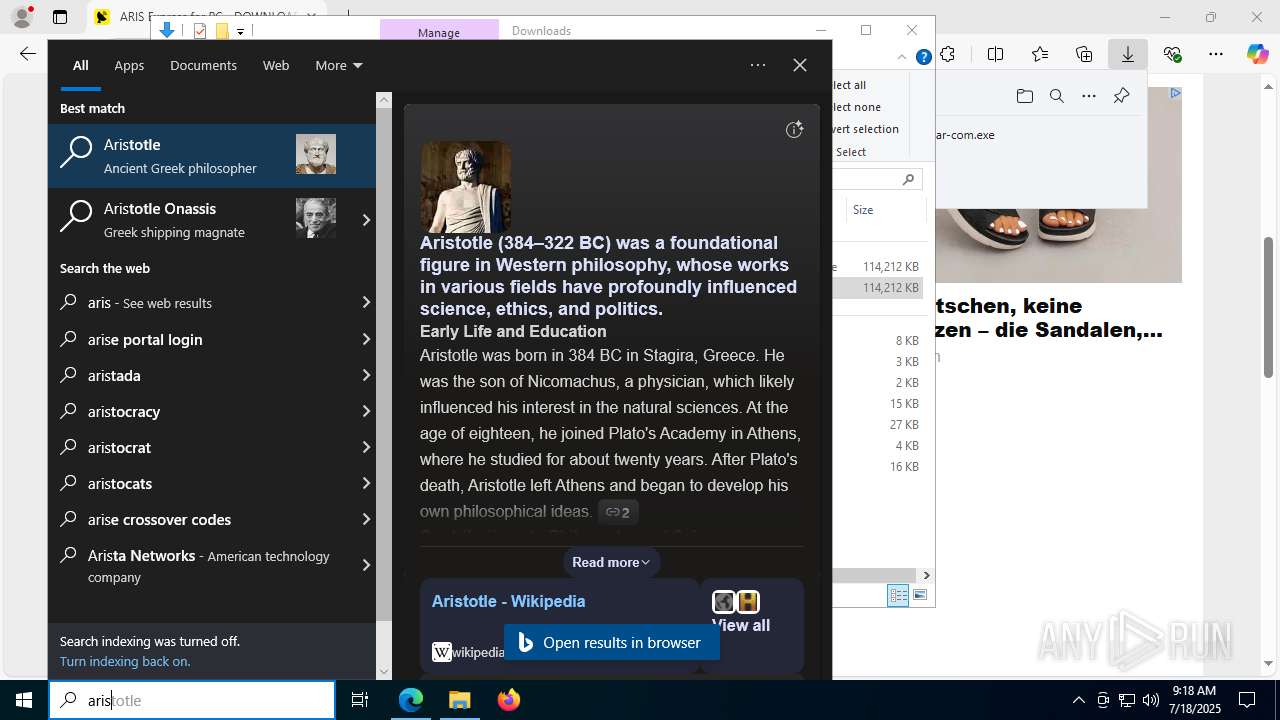Open the network icon in tray
This screenshot has height=720, width=1280.
tap(1127, 700)
